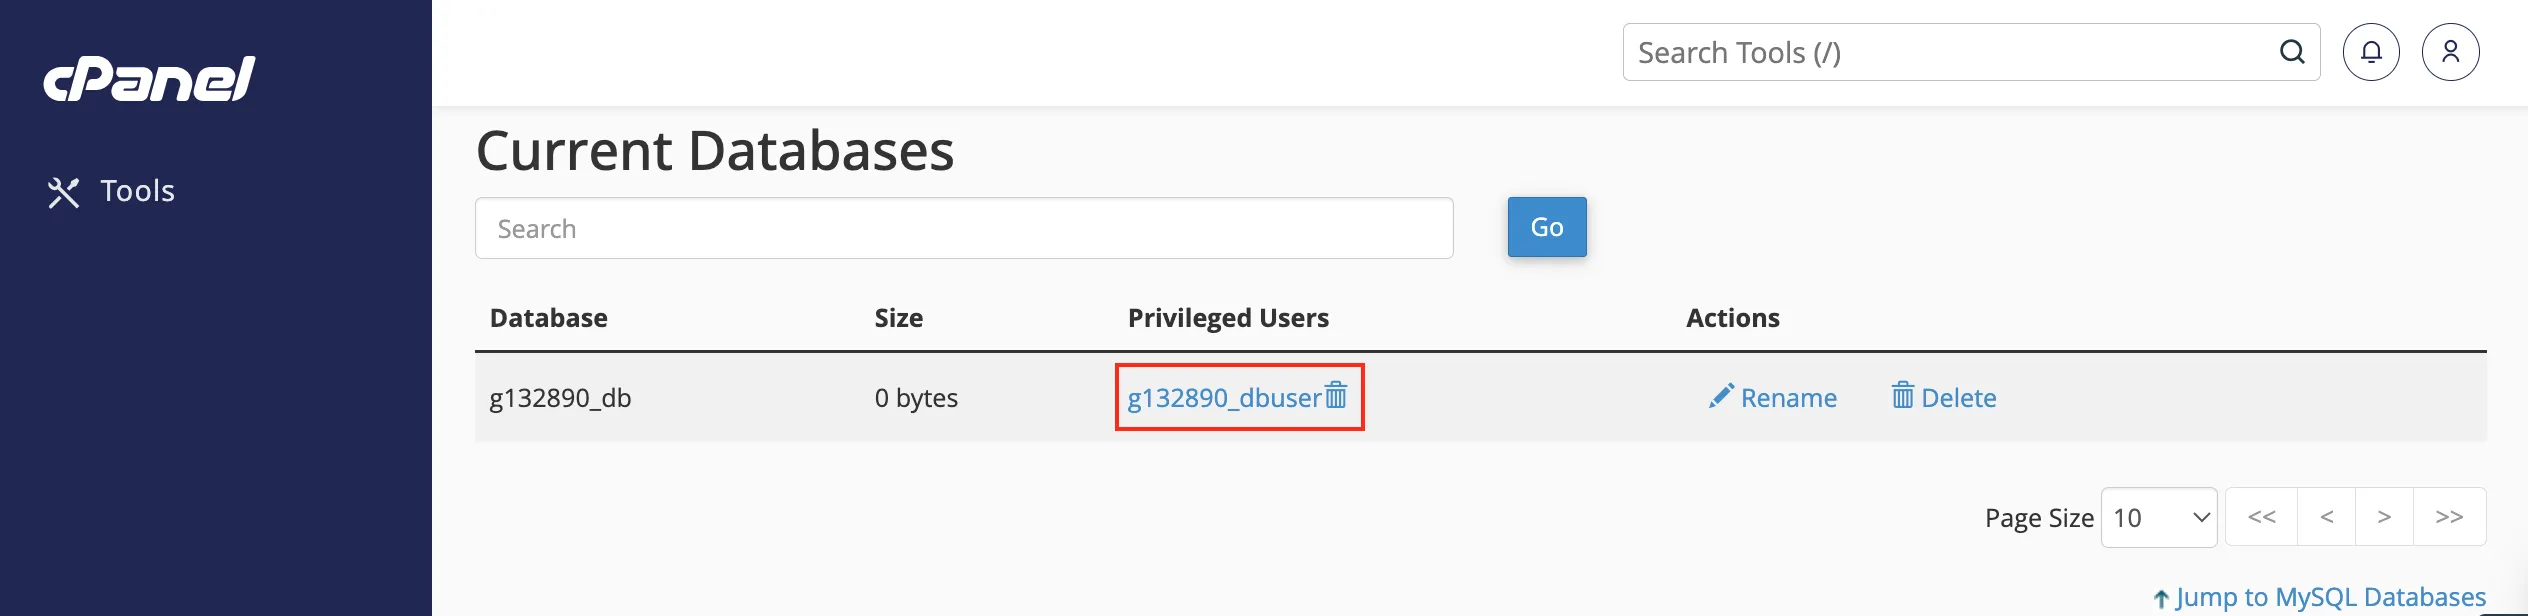Expand the Page Size dropdown
The height and width of the screenshot is (616, 2528).
point(2159,517)
